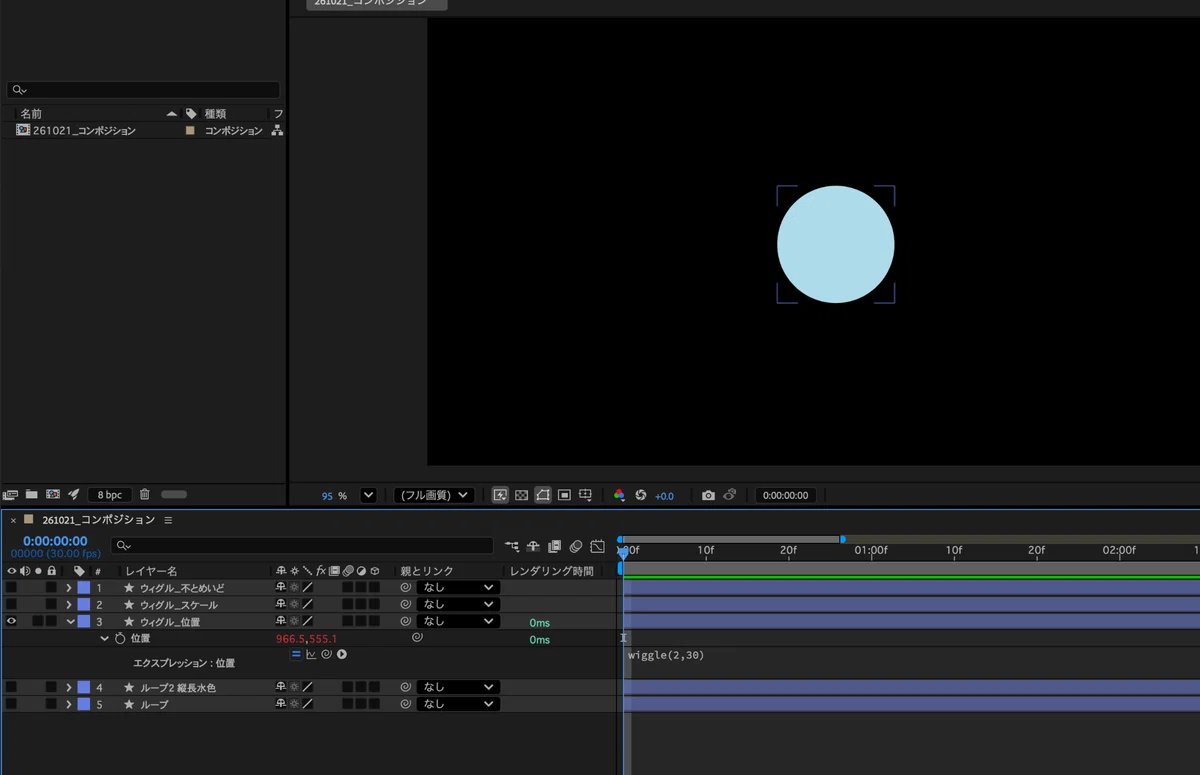Screen dimensions: 1200x775
Task: Expand the ウィグル_スケール layer properties
Action: [x=69, y=604]
